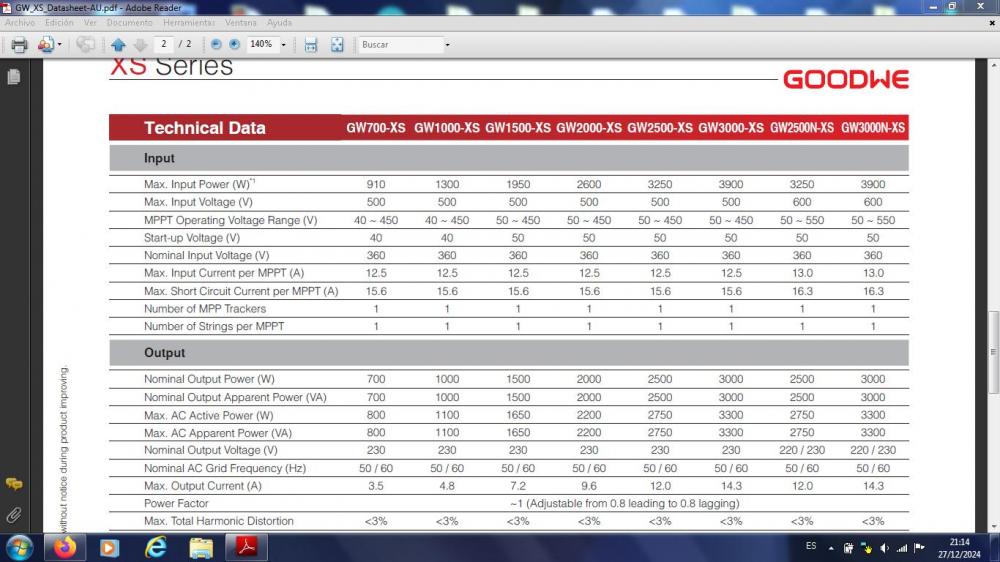Click the Max. Input Power (W) row label

[199, 184]
